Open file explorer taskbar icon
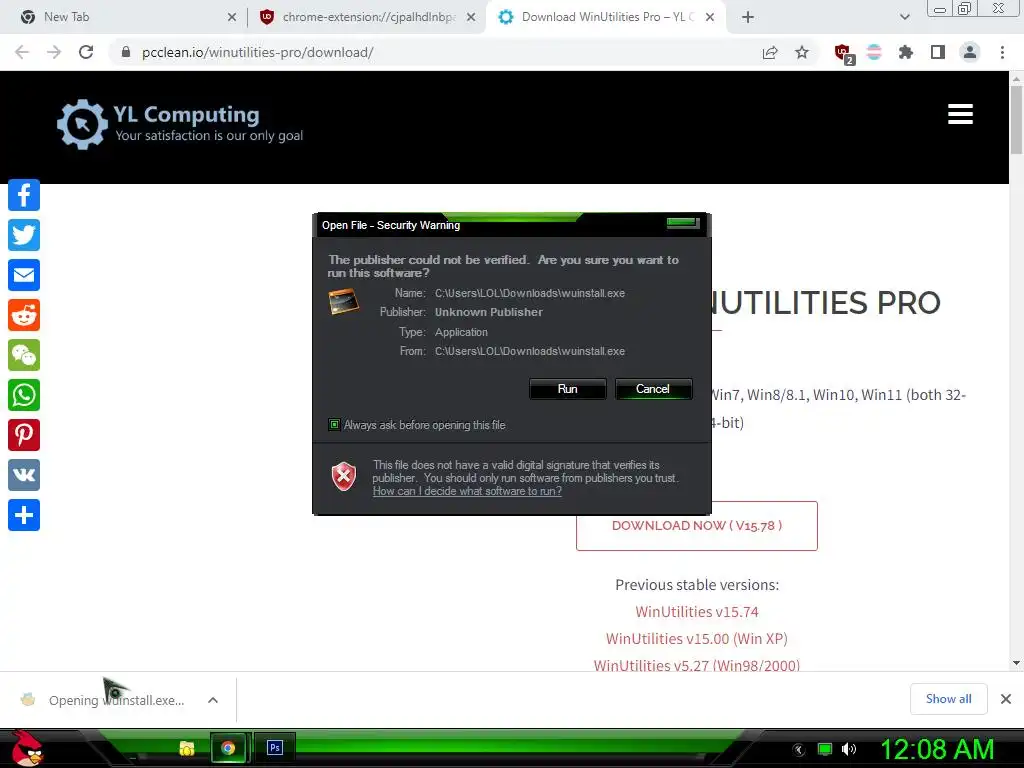1024x768 pixels. (187, 748)
